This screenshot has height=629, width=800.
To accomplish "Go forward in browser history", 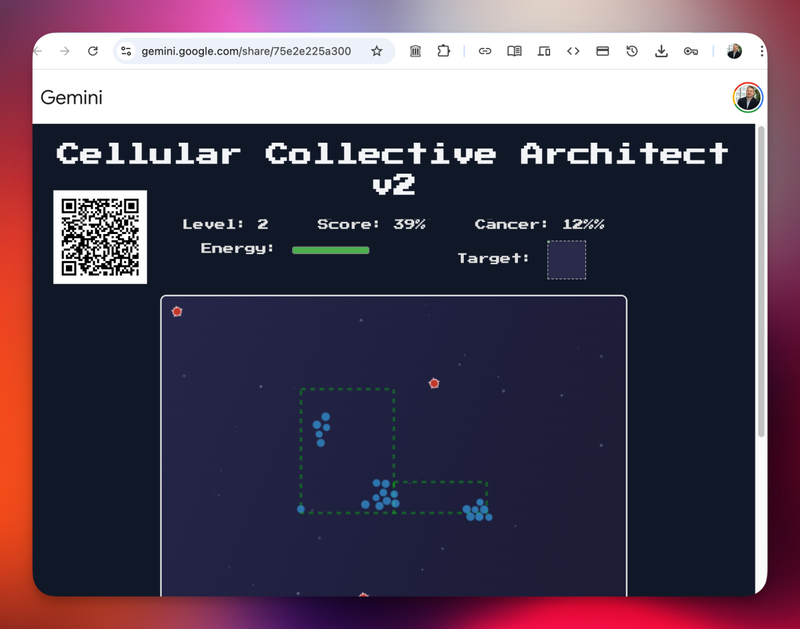I will [65, 51].
